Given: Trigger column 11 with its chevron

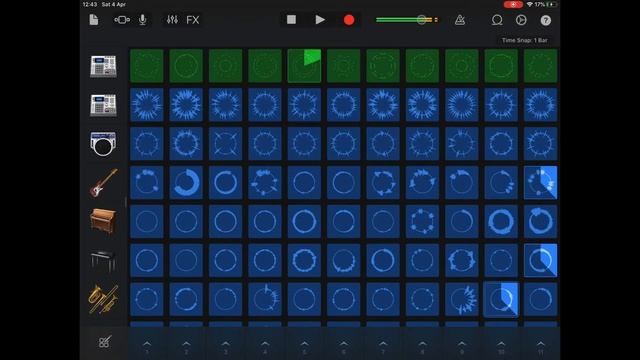Looking at the screenshot, I should (540, 344).
